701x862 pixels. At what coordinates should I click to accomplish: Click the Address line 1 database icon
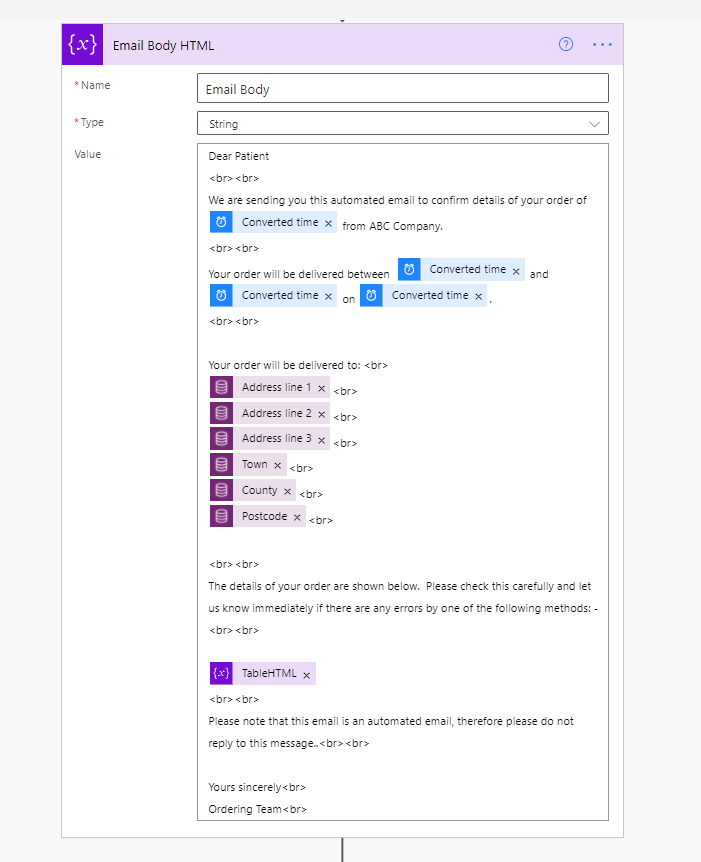(222, 388)
